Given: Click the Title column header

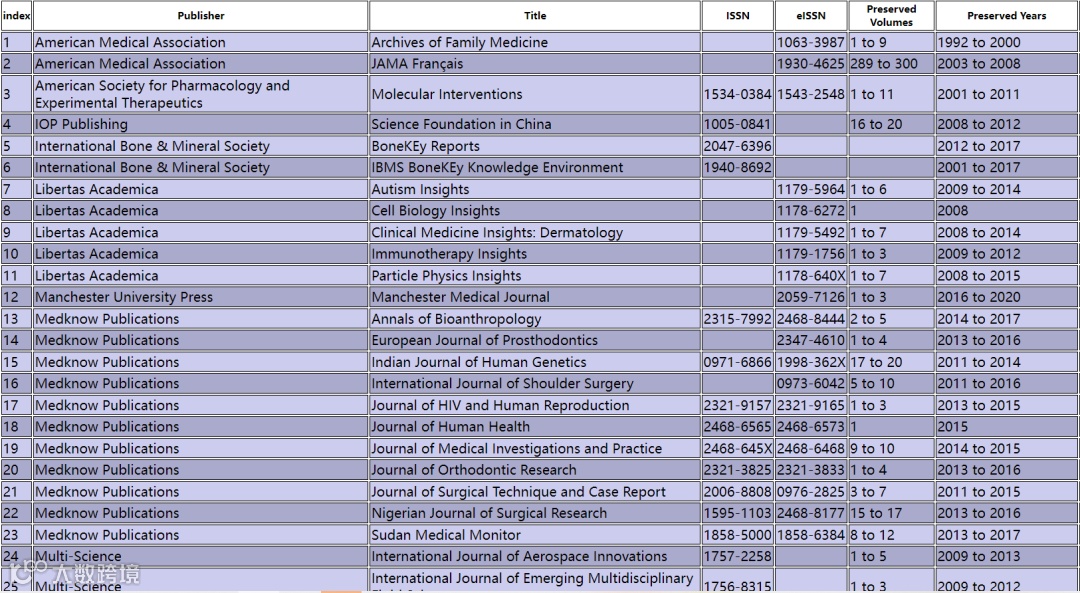Looking at the screenshot, I should (x=535, y=16).
